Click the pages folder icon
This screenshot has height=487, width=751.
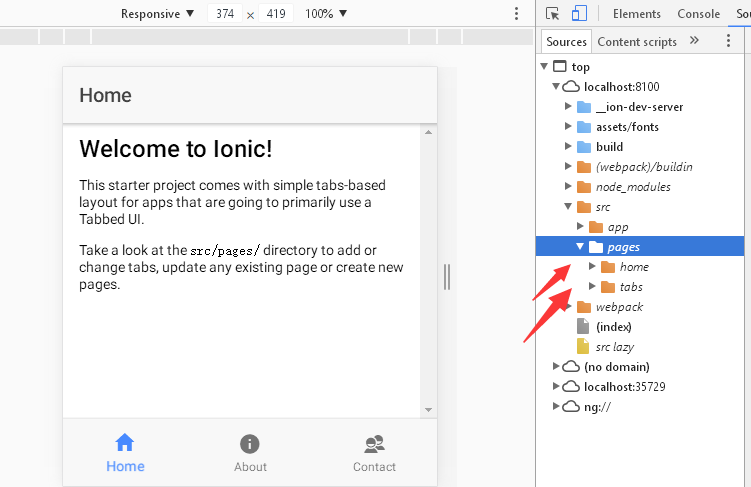click(596, 247)
